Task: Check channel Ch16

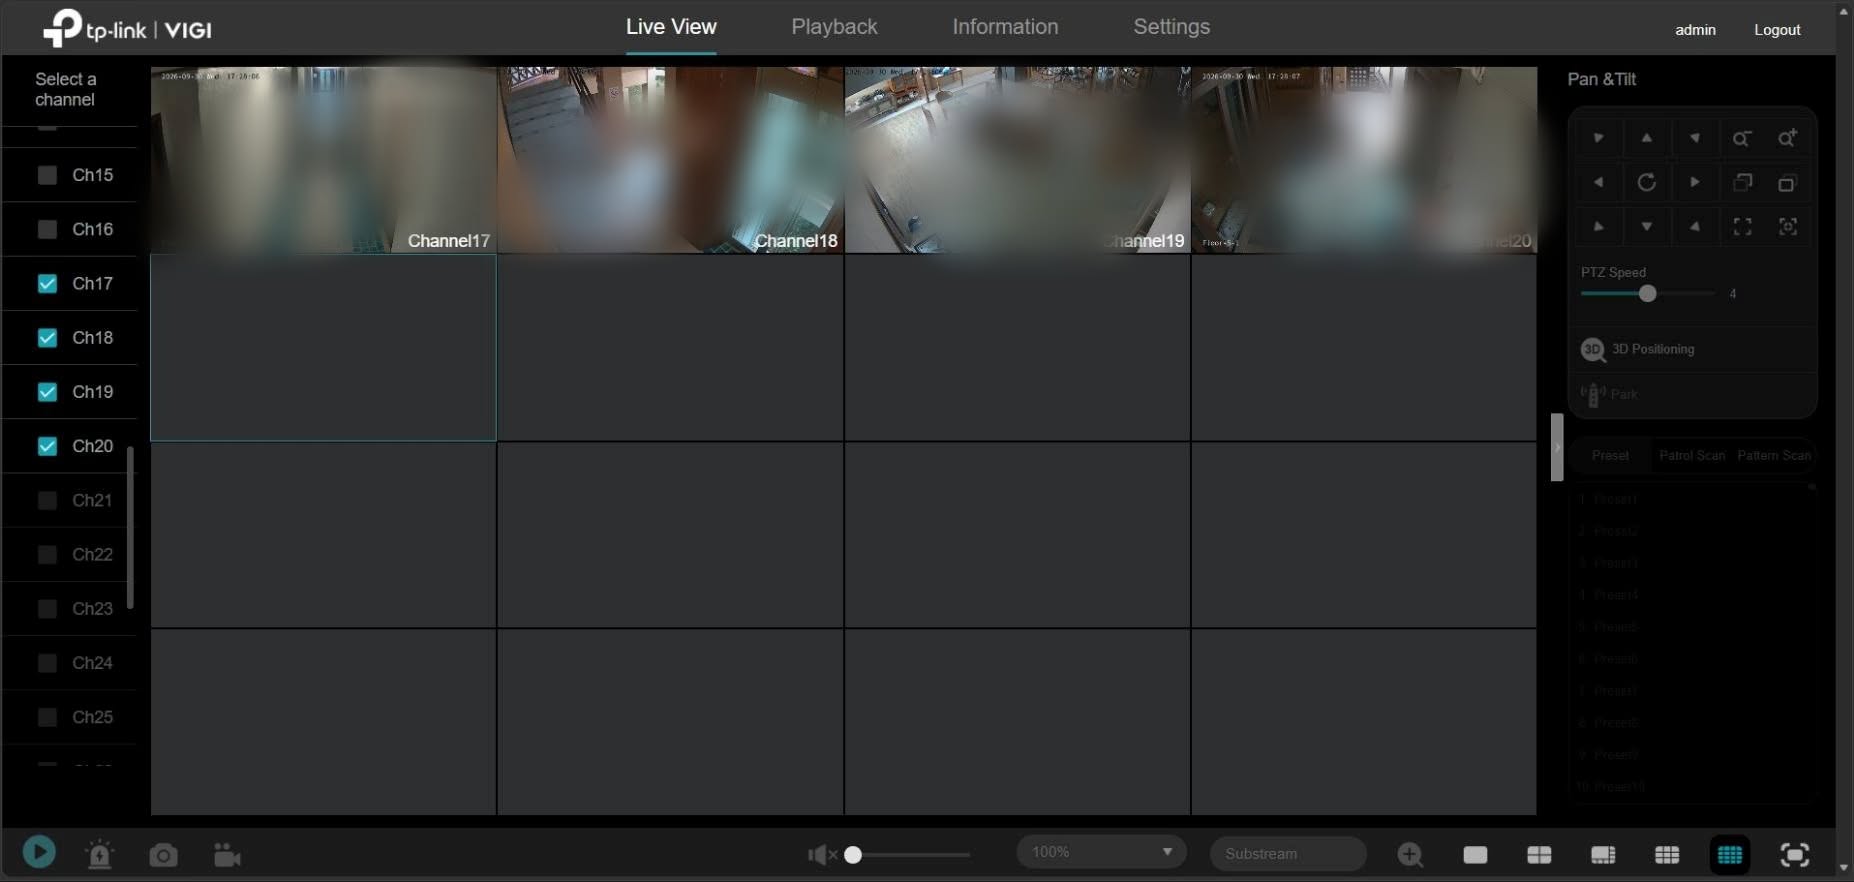Action: tap(47, 229)
